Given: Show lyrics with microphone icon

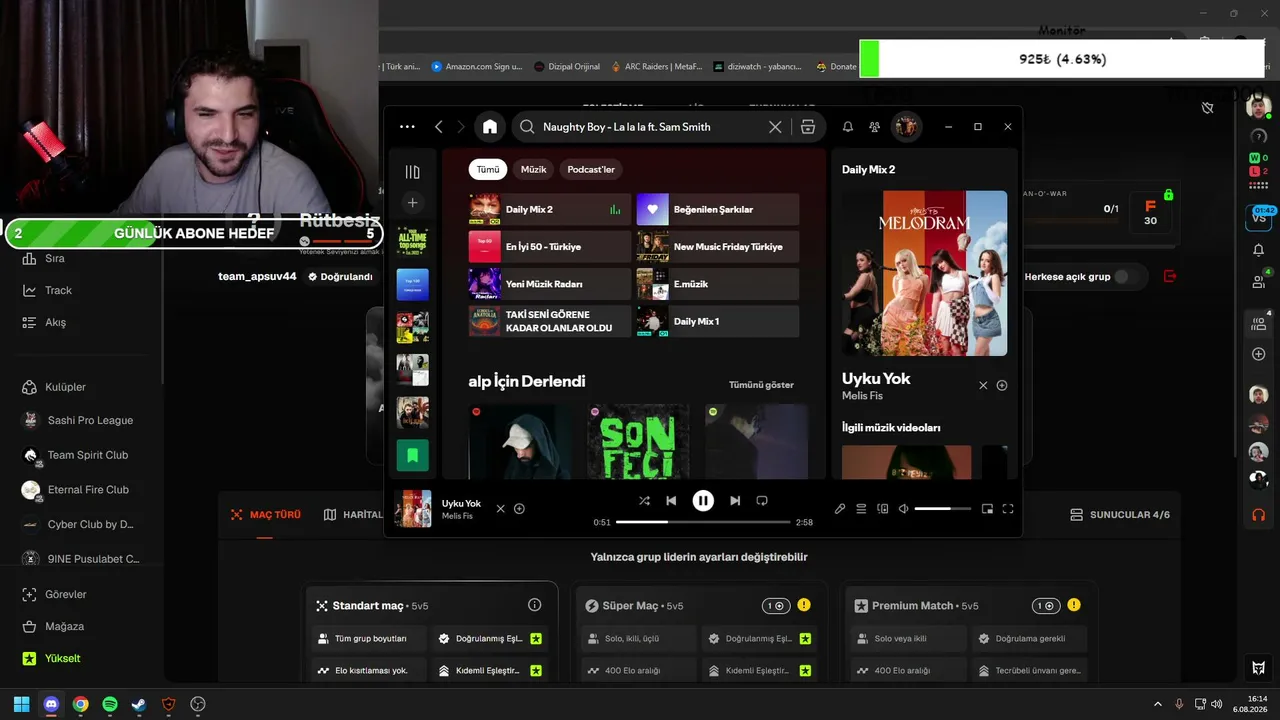Looking at the screenshot, I should [840, 509].
